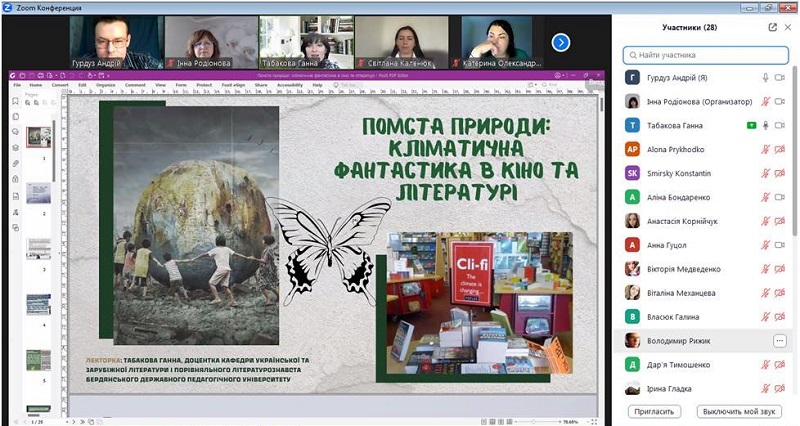This screenshot has width=800, height=426.
Task: Toggle muted mic of Аліна Бондаренко
Action: (x=765, y=197)
